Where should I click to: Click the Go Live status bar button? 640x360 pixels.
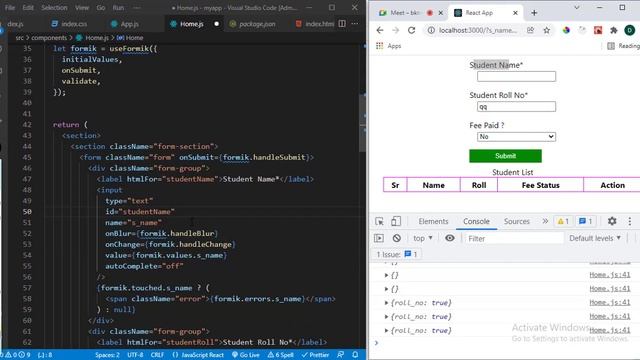pos(246,355)
